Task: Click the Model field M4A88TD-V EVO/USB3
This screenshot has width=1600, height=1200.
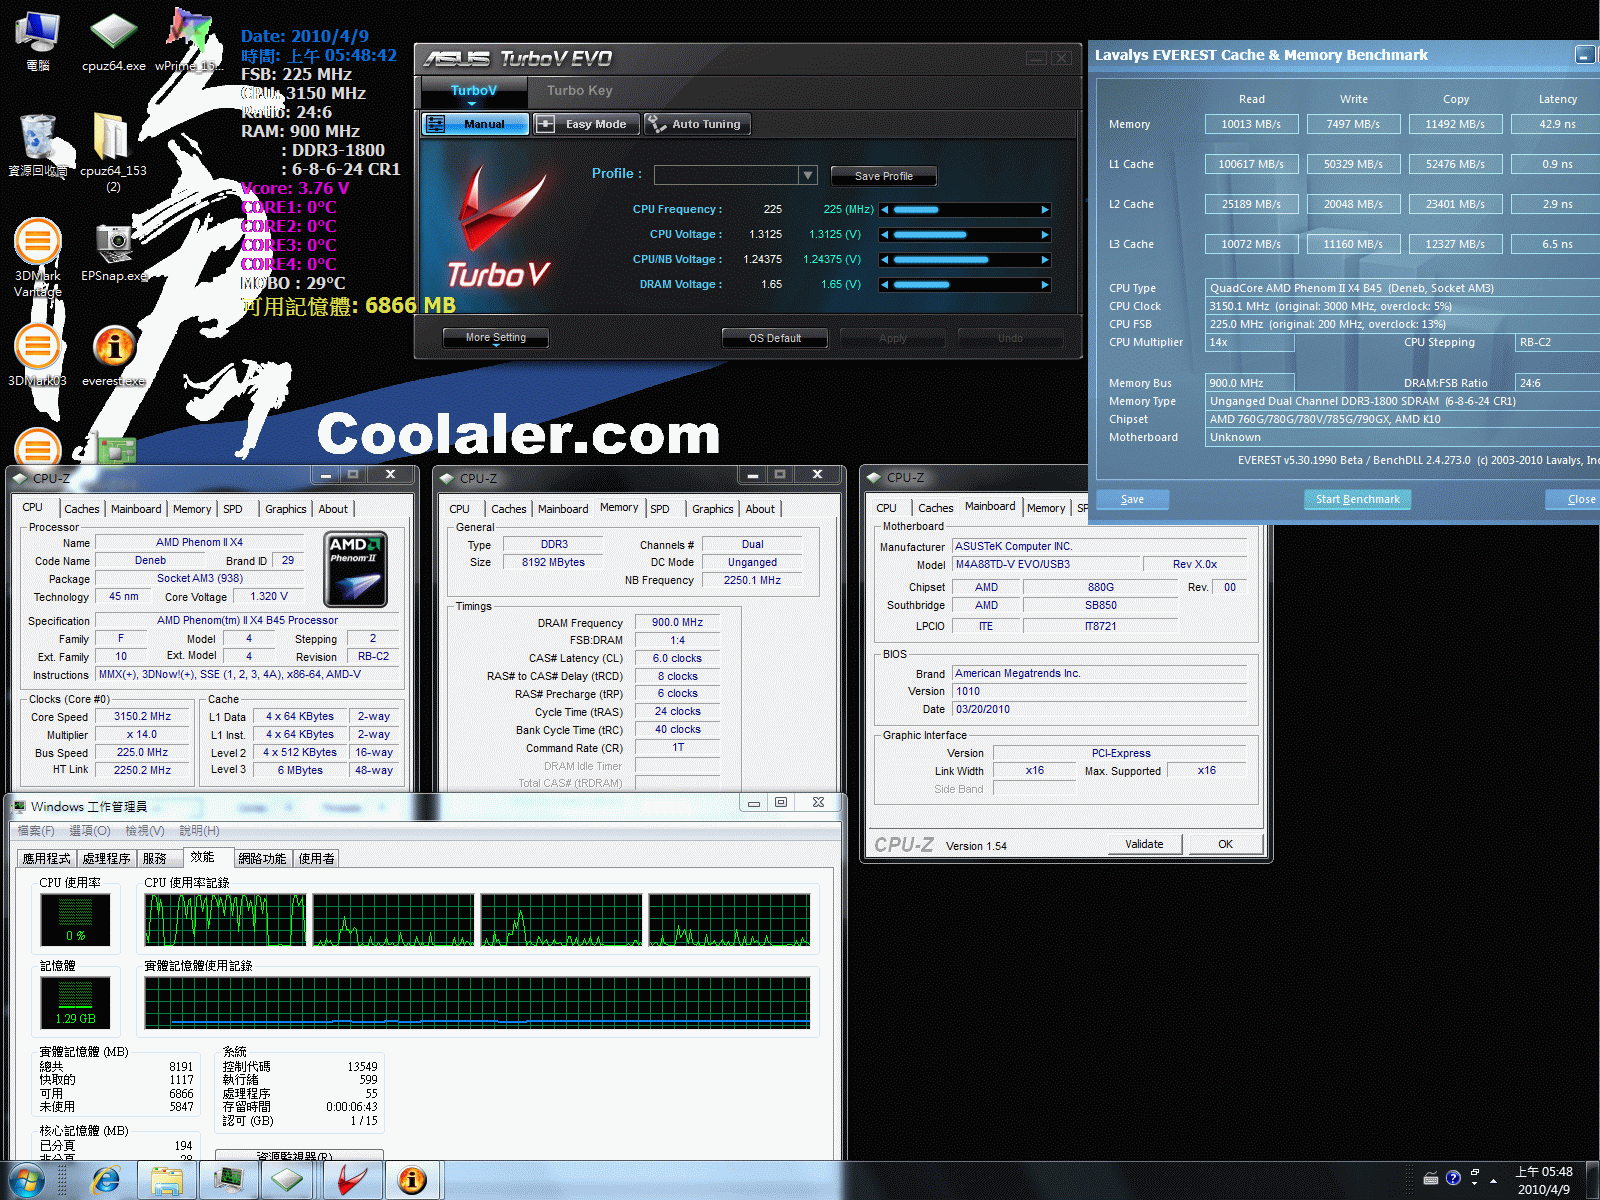Action: (1045, 564)
